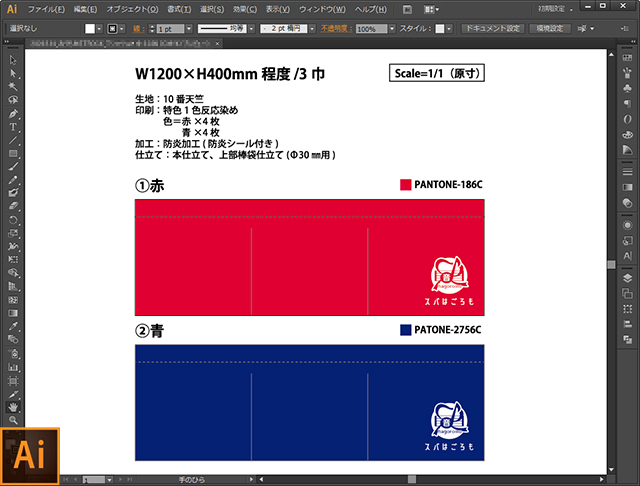Open the 編集 menu

click(85, 9)
